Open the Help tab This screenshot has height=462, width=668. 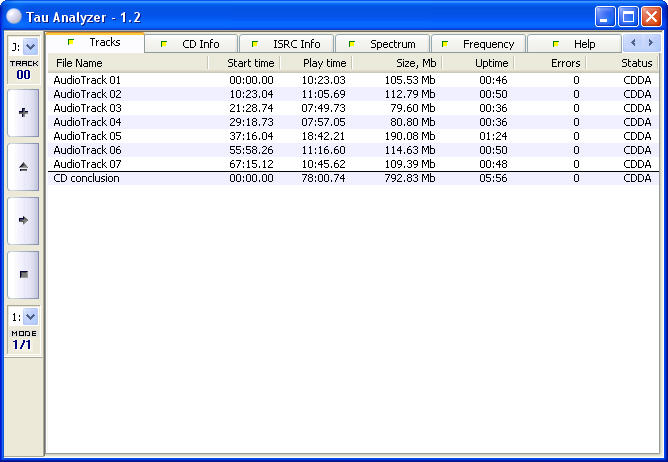[x=575, y=44]
